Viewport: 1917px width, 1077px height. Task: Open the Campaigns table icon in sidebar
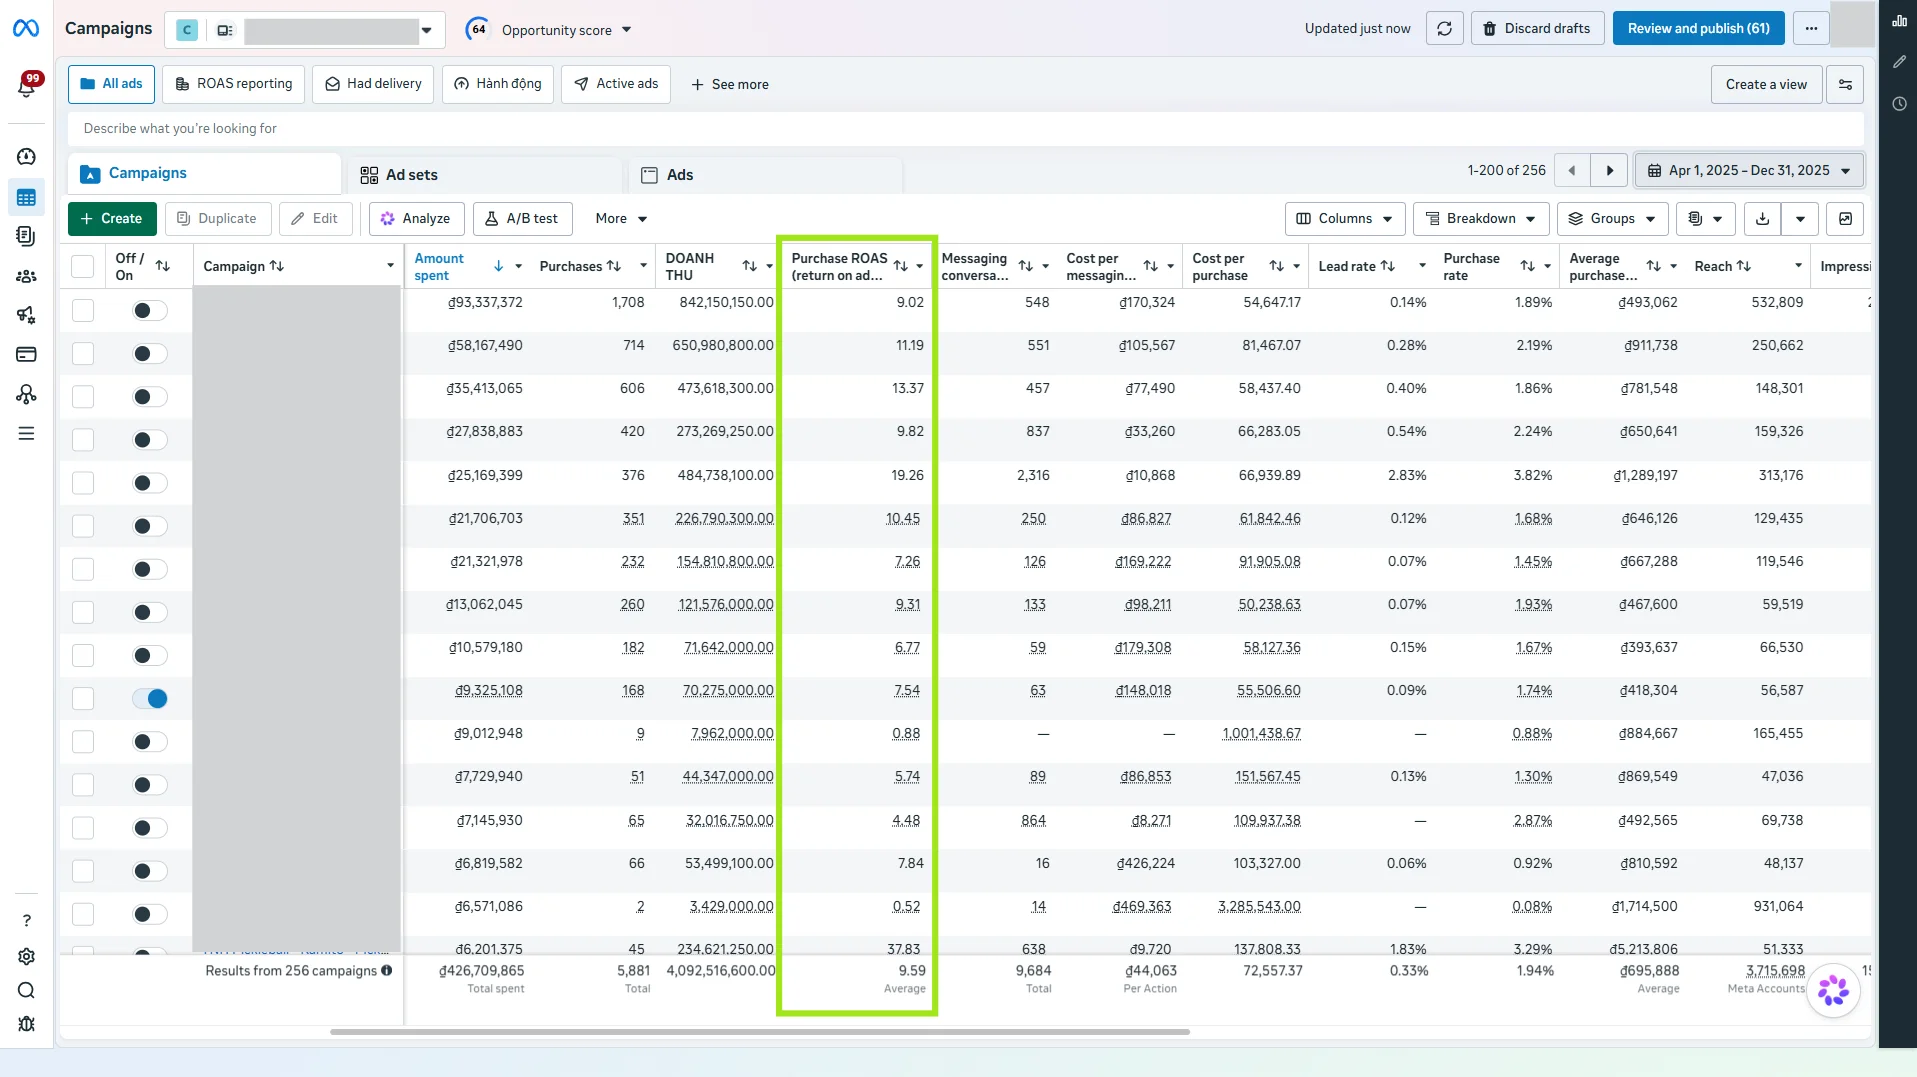pyautogui.click(x=27, y=198)
